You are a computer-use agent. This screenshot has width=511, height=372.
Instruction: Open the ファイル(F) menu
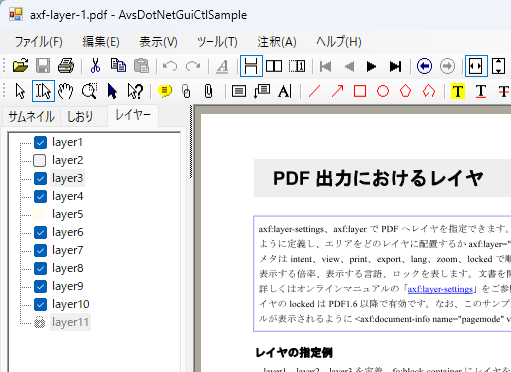tap(39, 42)
